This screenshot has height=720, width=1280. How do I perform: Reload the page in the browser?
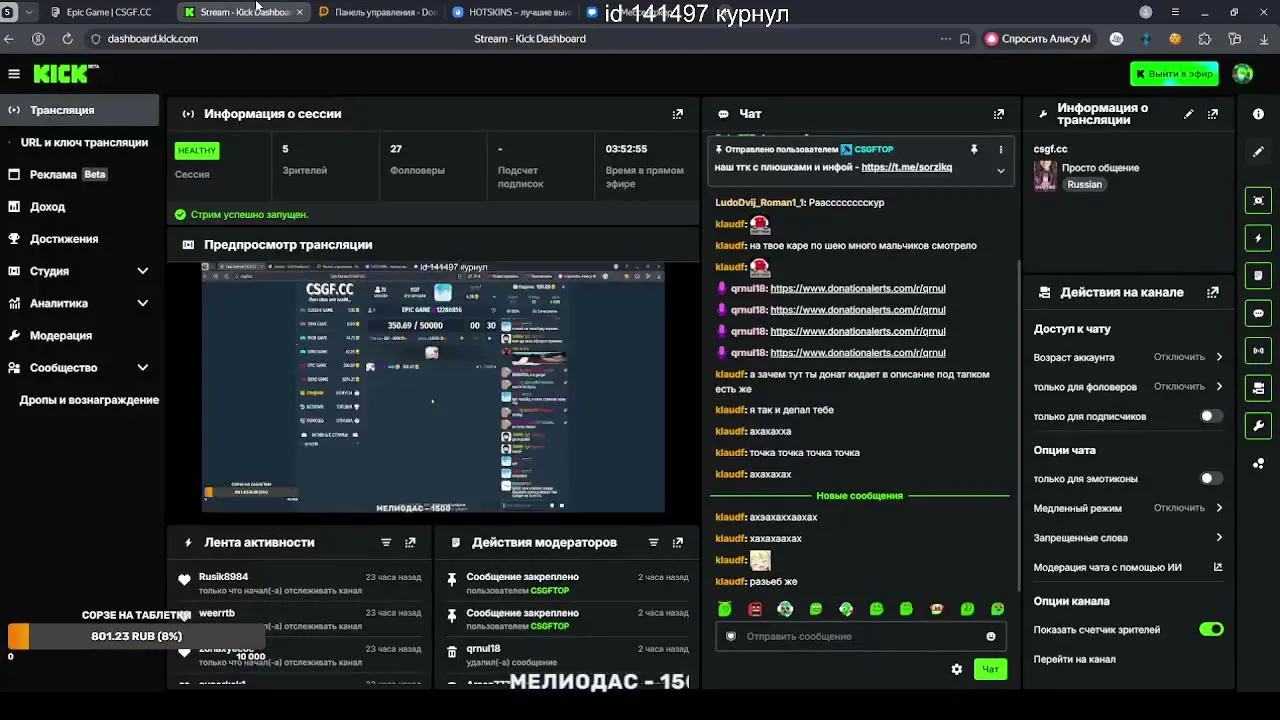pos(67,39)
